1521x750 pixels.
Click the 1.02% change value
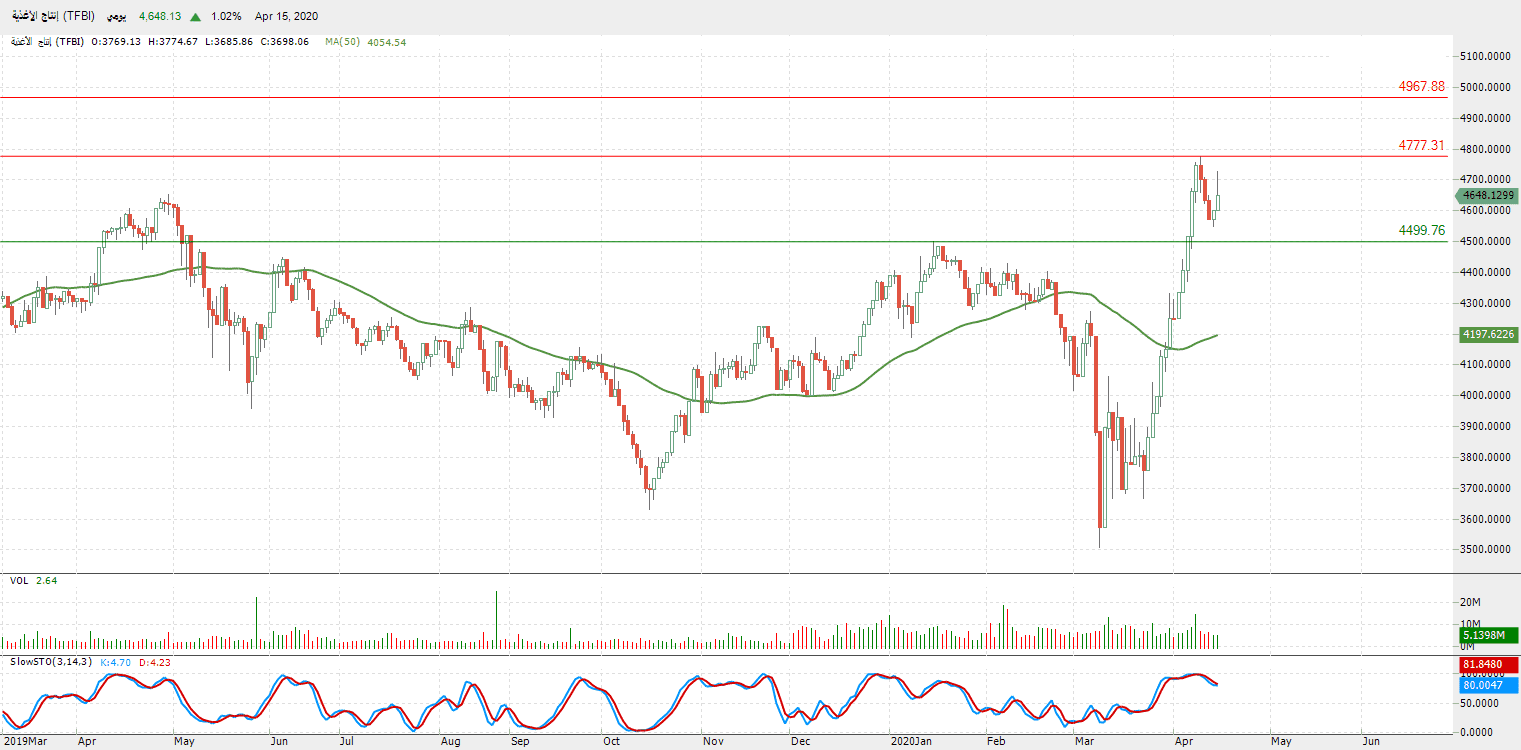(x=226, y=17)
